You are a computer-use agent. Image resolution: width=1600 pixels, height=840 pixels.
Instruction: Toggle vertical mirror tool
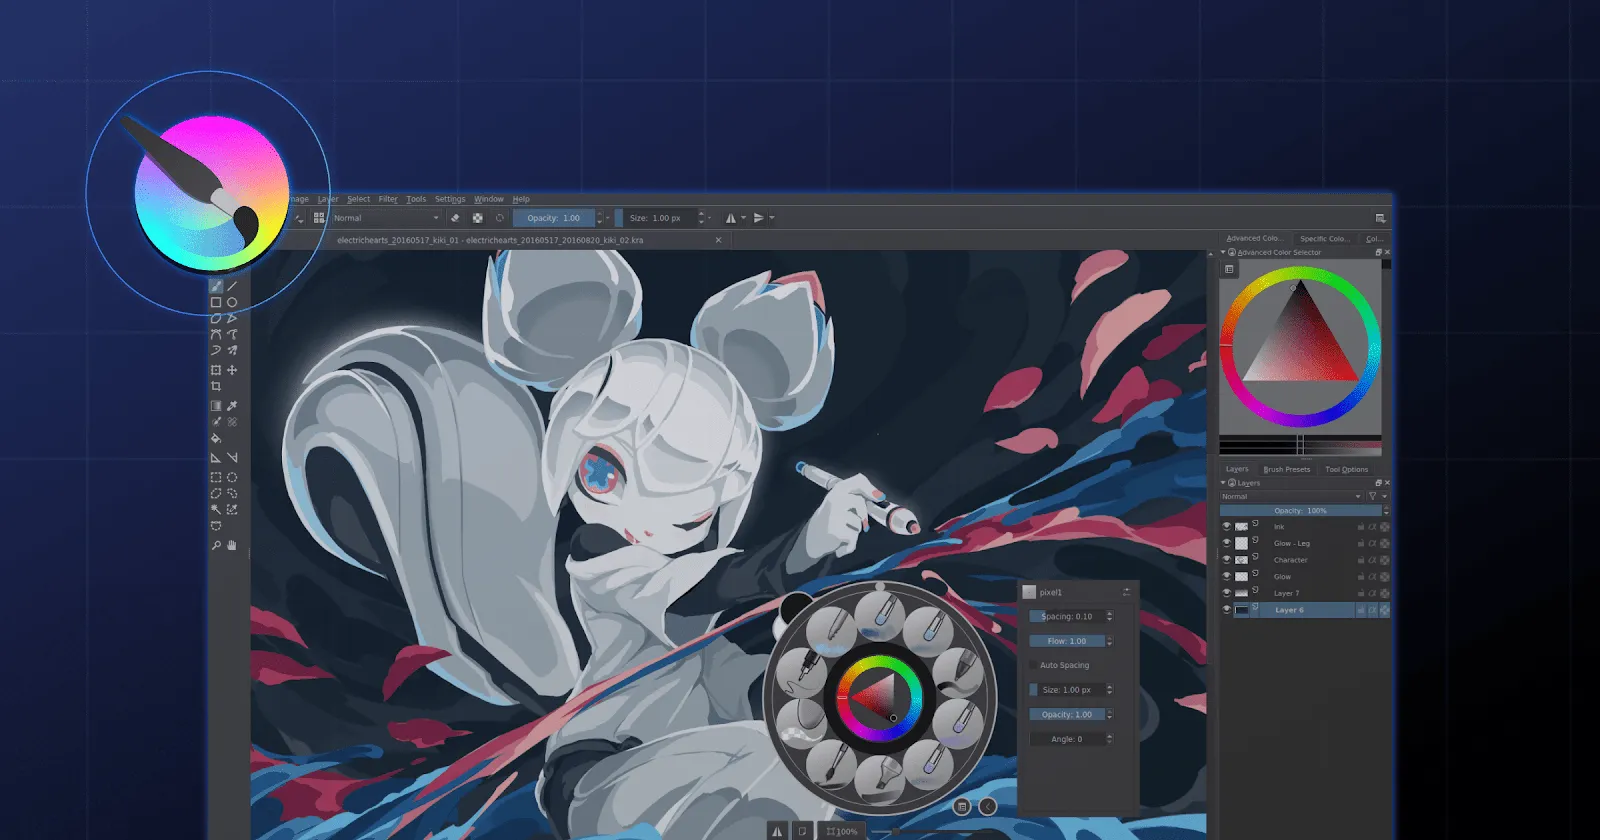coord(759,217)
